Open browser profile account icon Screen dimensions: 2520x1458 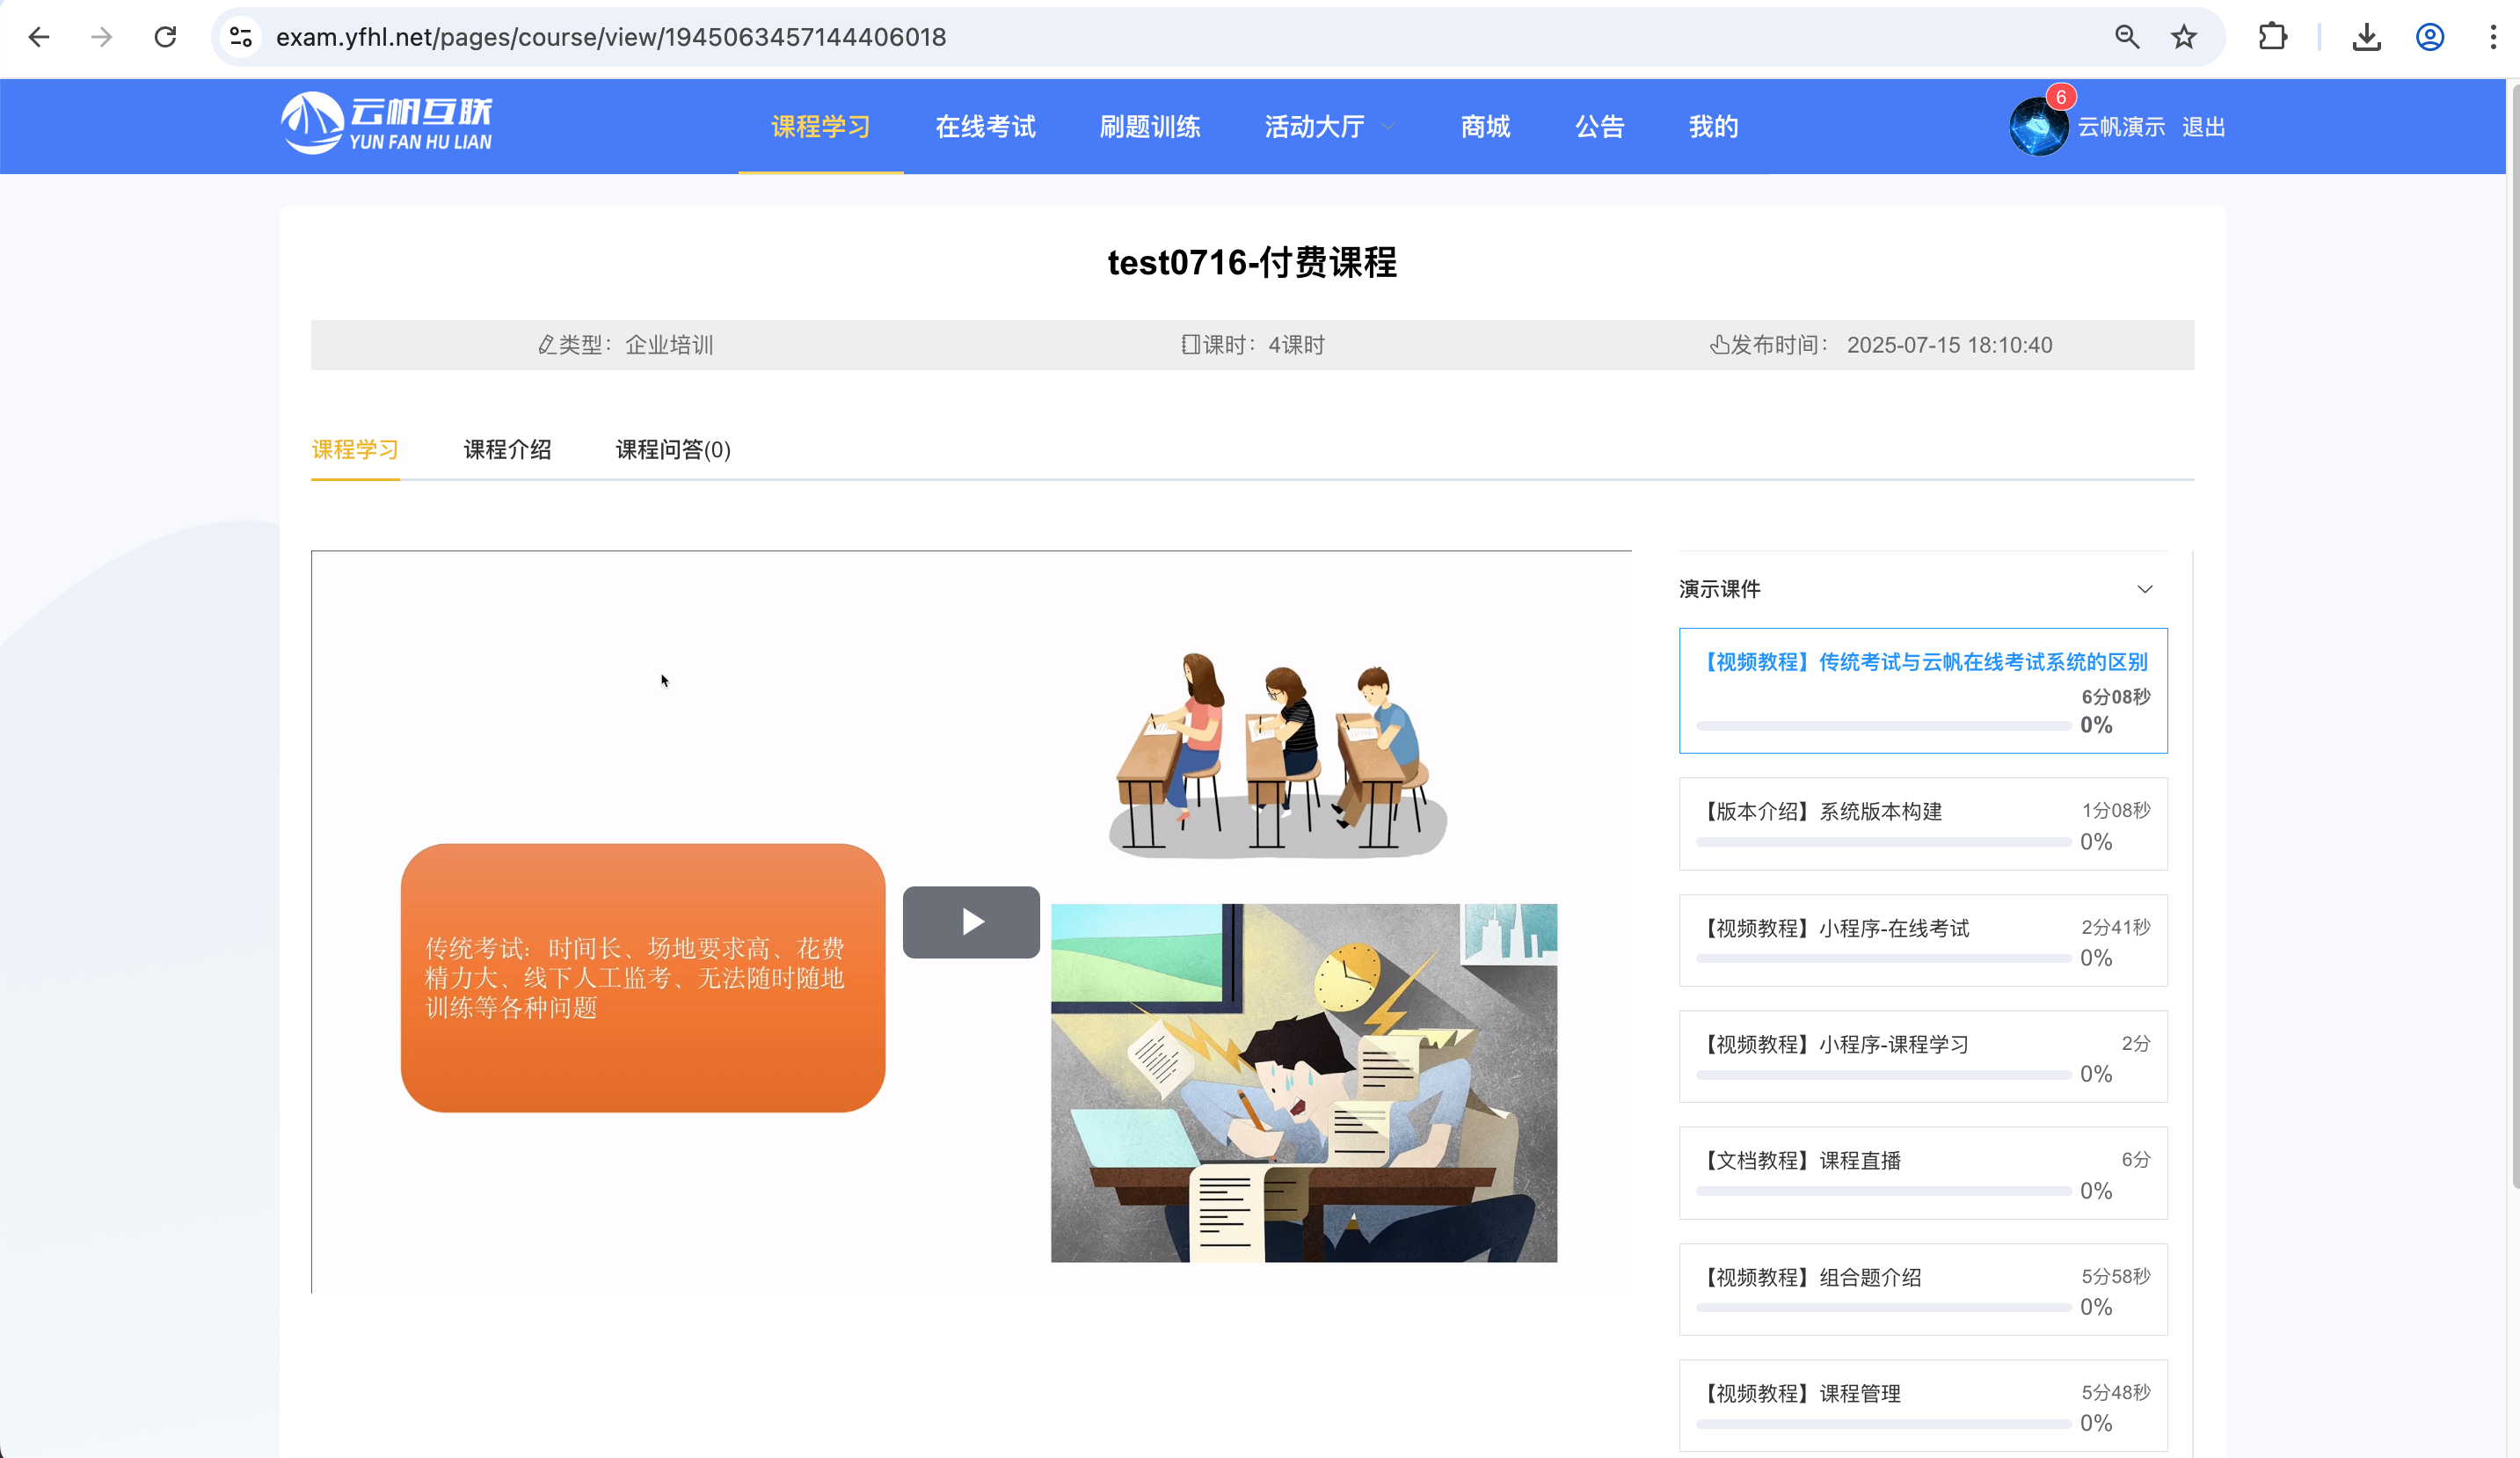tap(2430, 37)
